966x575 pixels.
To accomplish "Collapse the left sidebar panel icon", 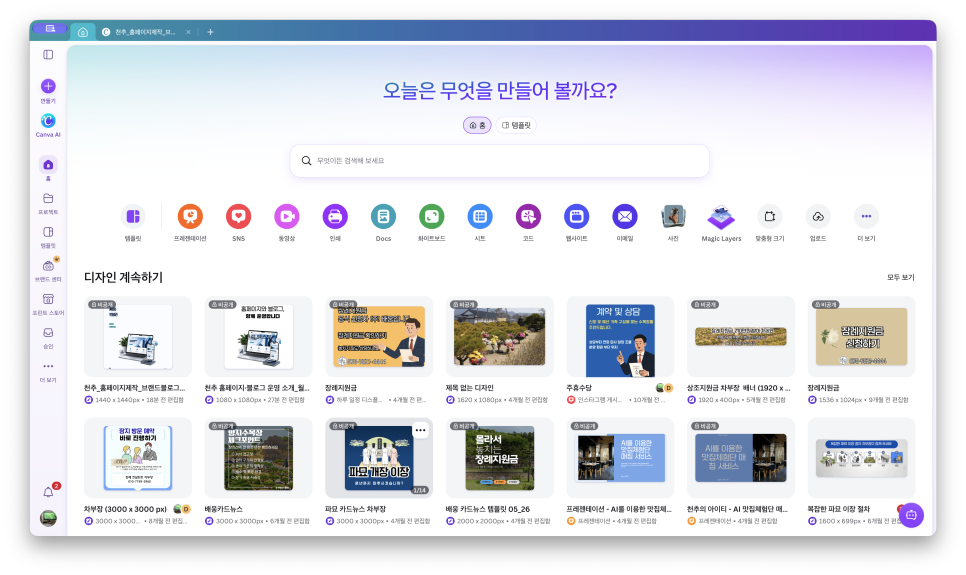I will pos(48,55).
